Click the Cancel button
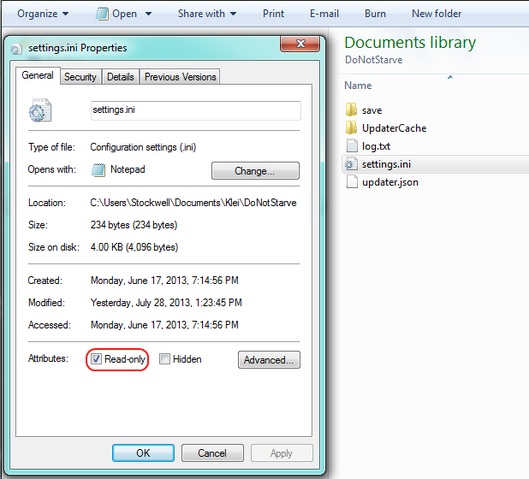Viewport: 529px width, 479px height. [212, 453]
